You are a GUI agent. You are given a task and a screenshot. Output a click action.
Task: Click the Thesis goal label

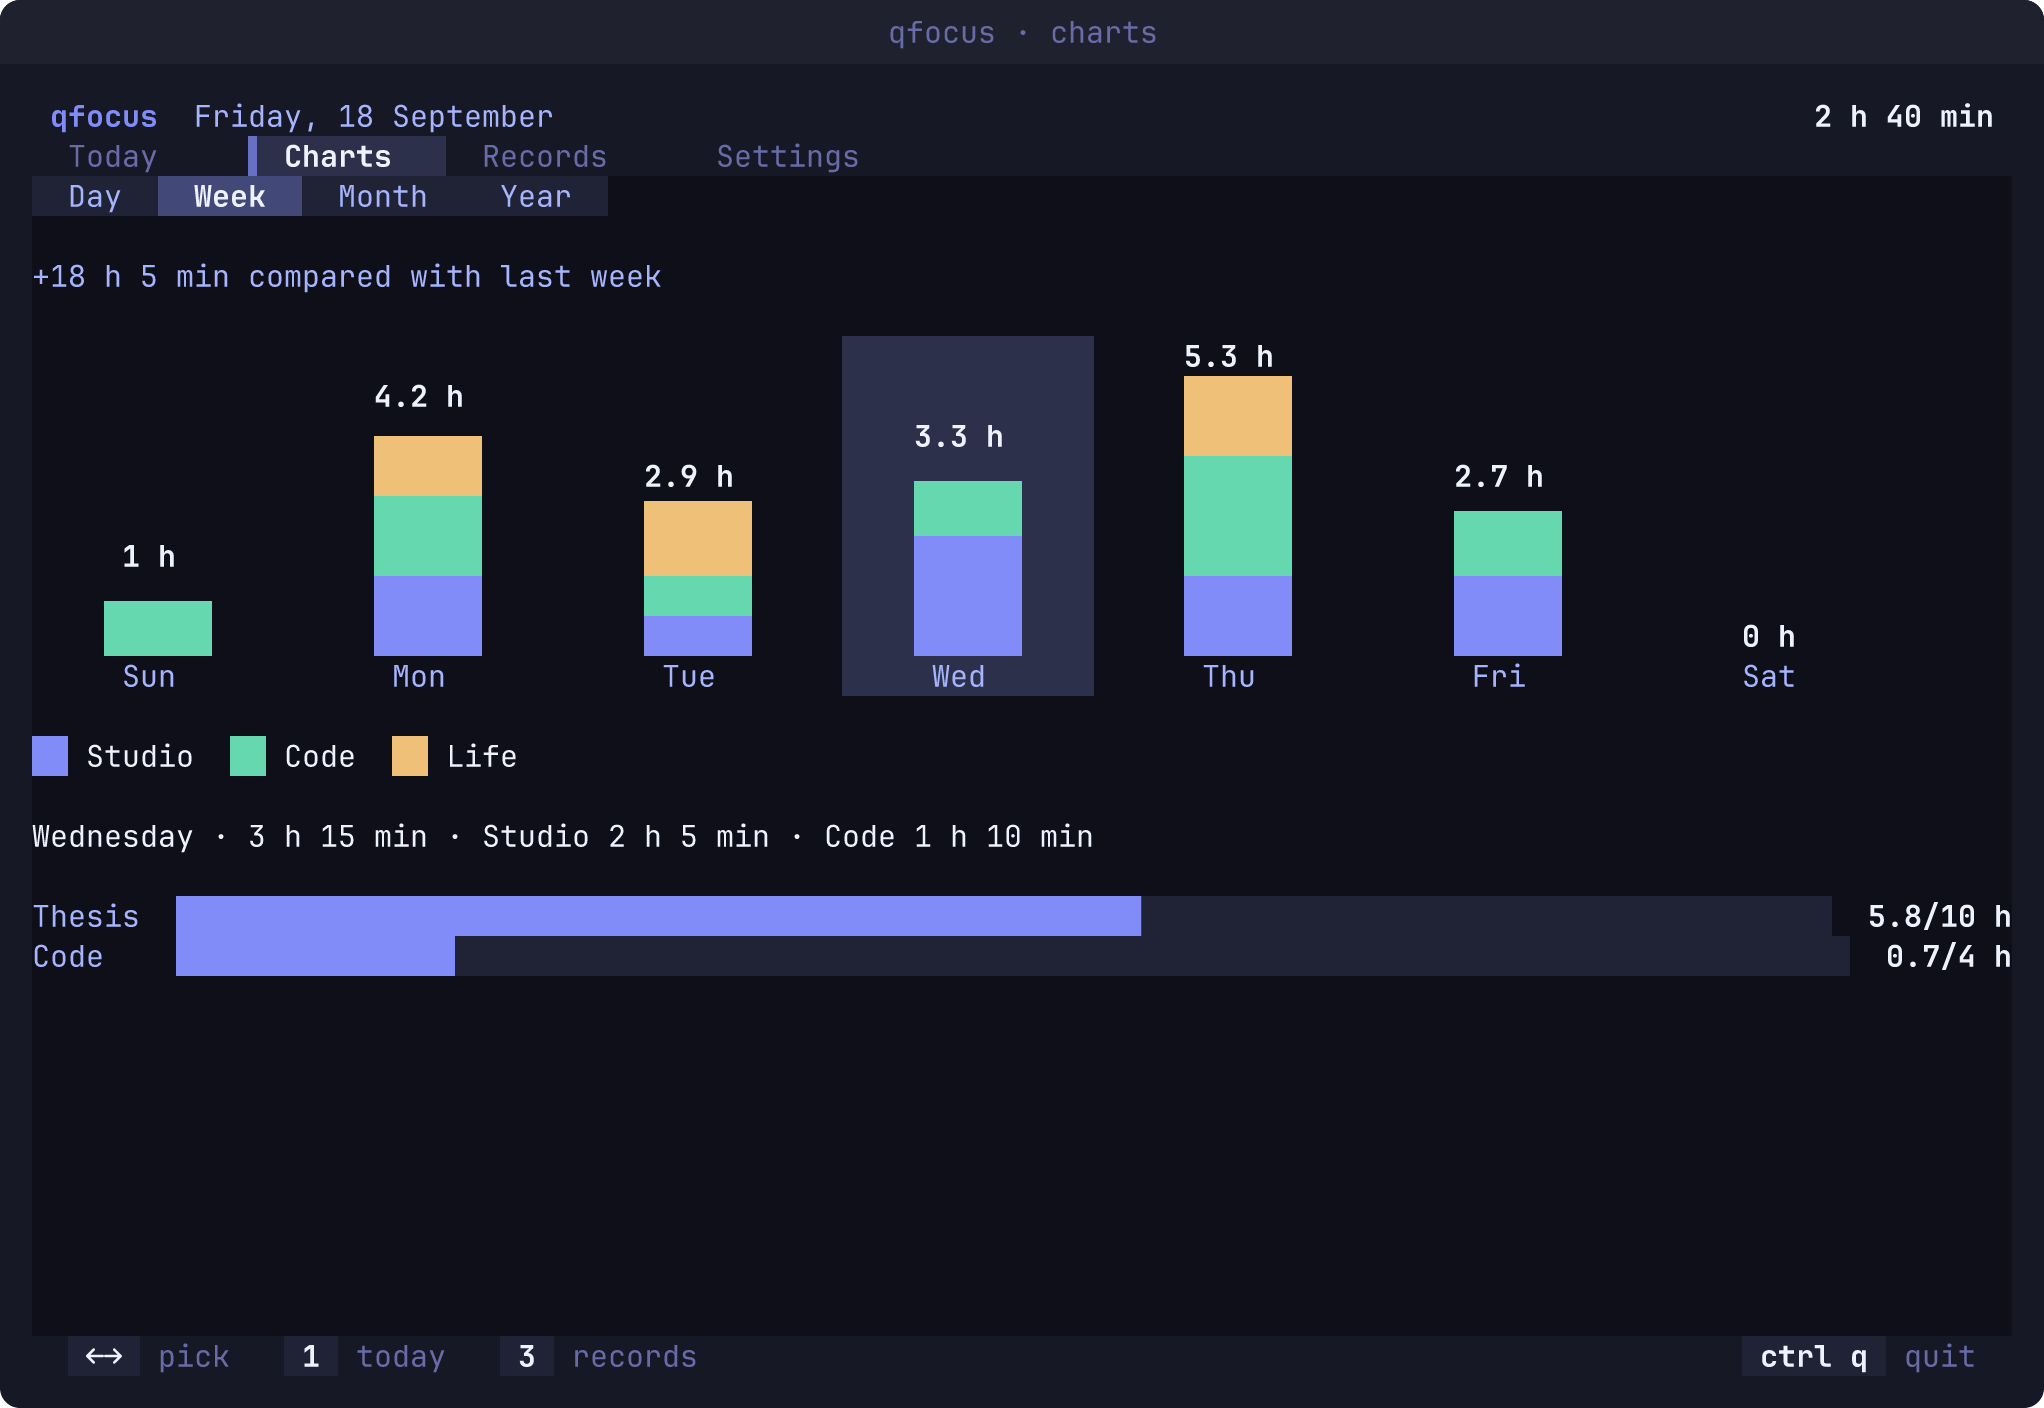pos(86,917)
